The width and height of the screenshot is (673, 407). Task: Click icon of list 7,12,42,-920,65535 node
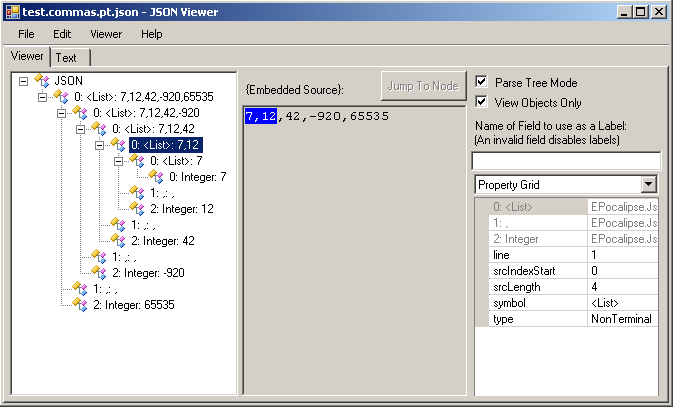61,97
